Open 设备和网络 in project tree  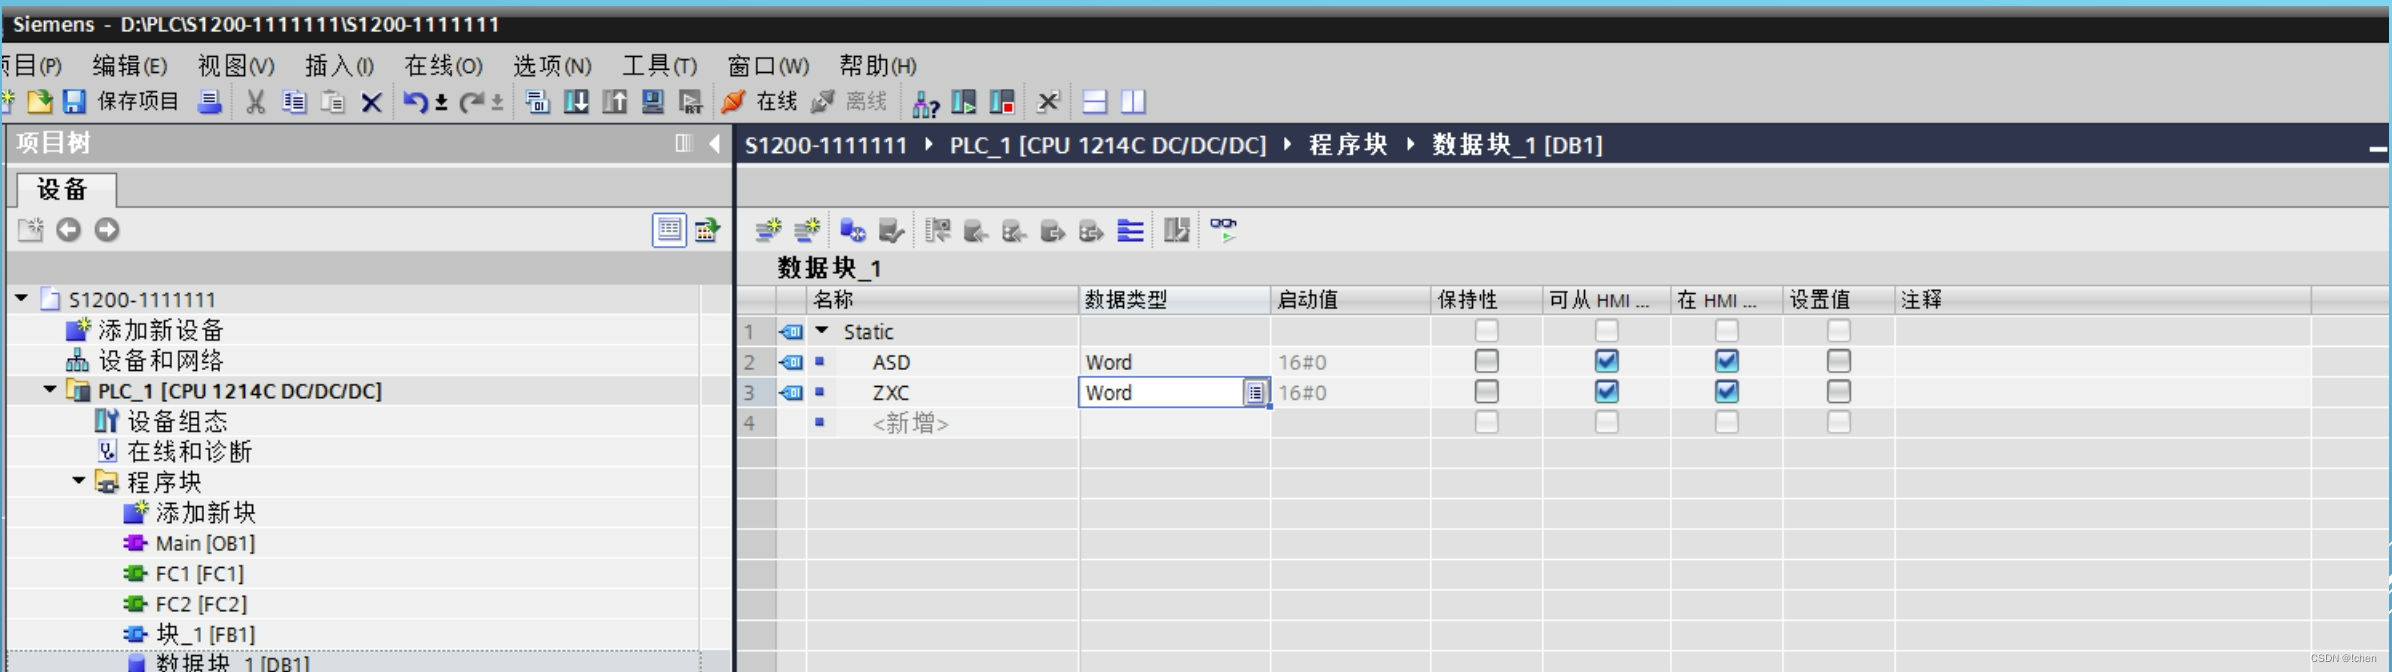(x=160, y=360)
